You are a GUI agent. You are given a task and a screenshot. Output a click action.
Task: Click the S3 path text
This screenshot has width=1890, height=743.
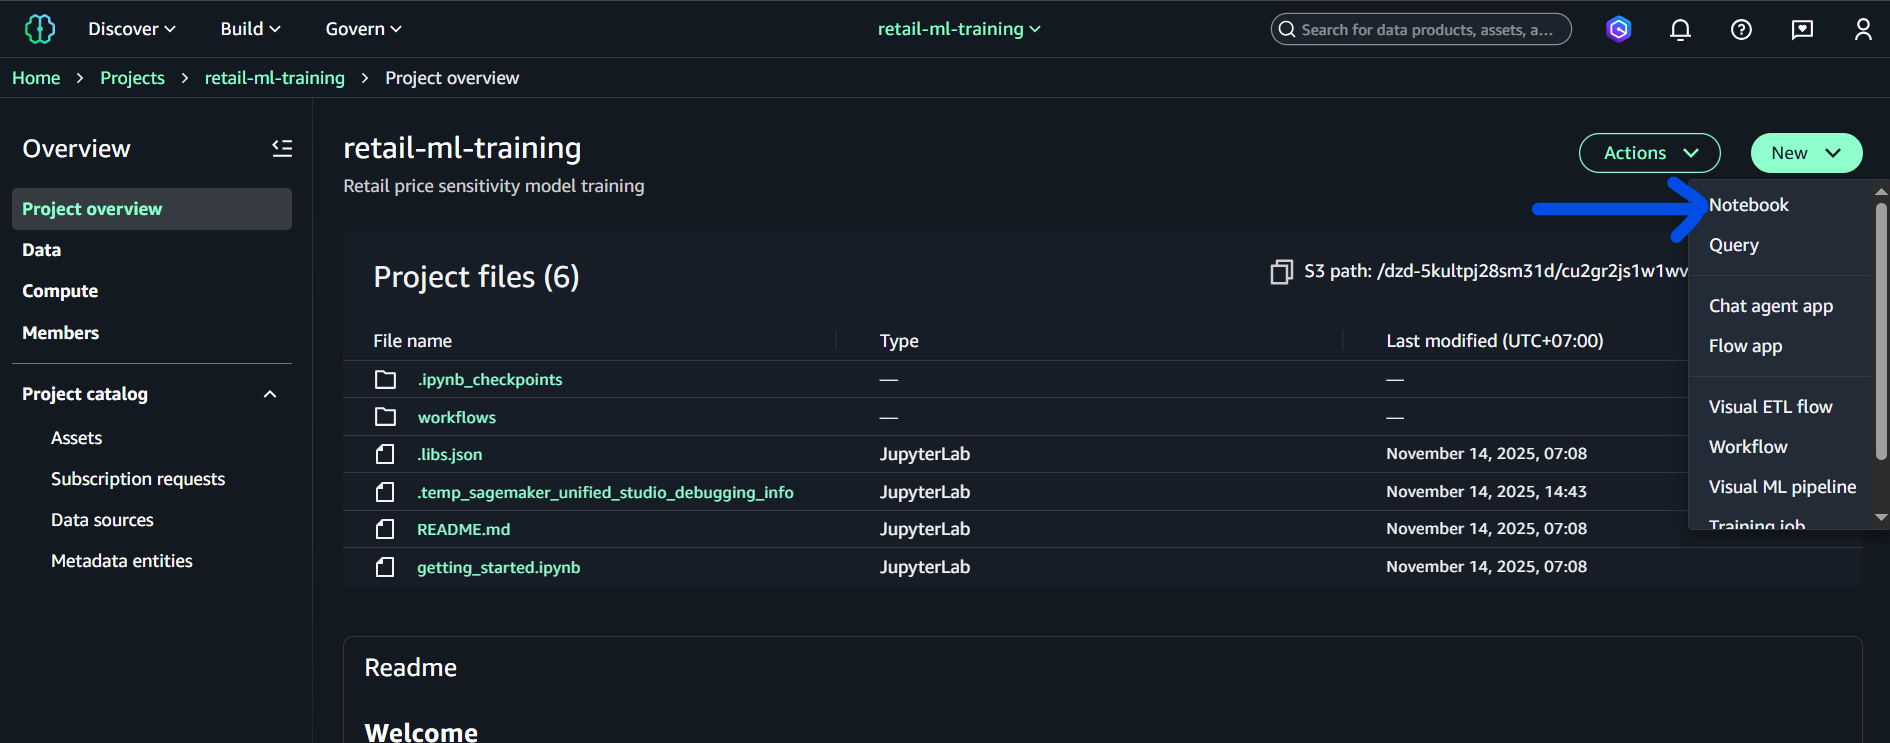[1496, 271]
